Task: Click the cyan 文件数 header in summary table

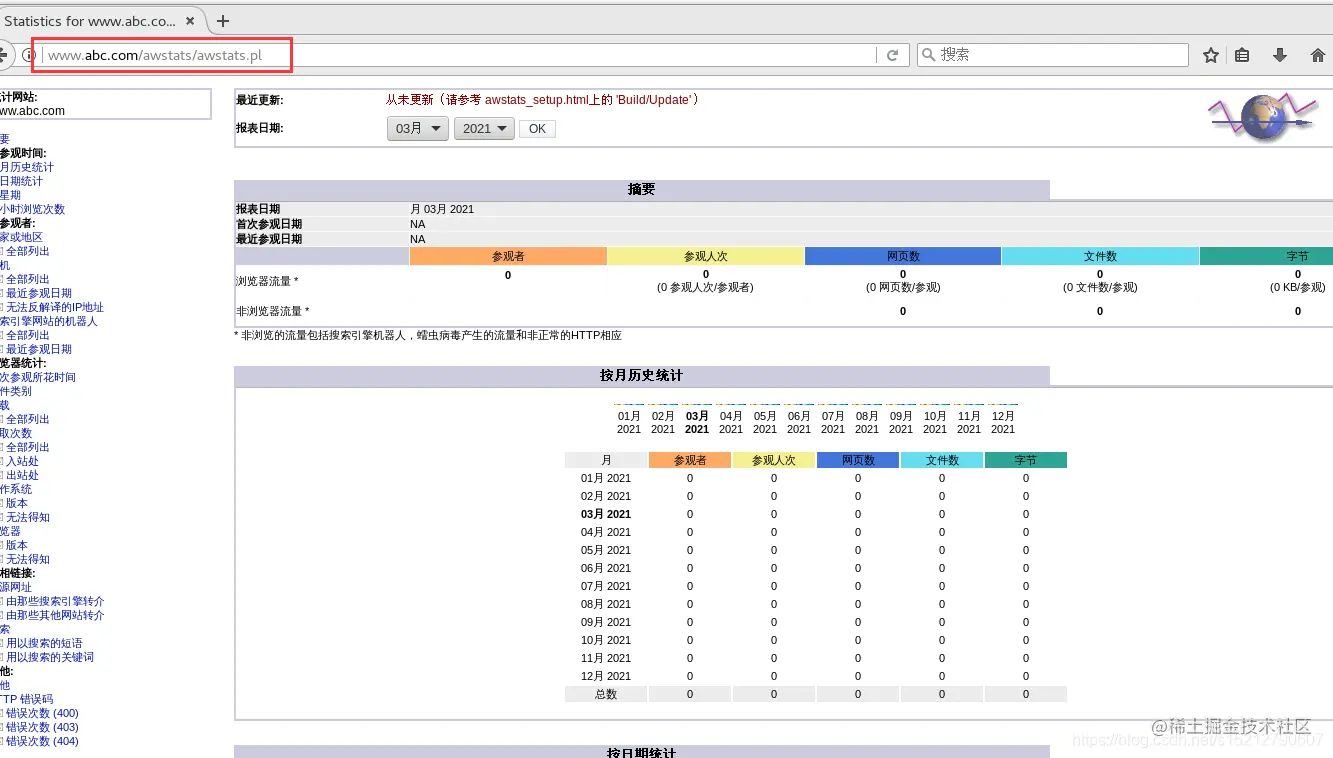Action: click(1100, 257)
